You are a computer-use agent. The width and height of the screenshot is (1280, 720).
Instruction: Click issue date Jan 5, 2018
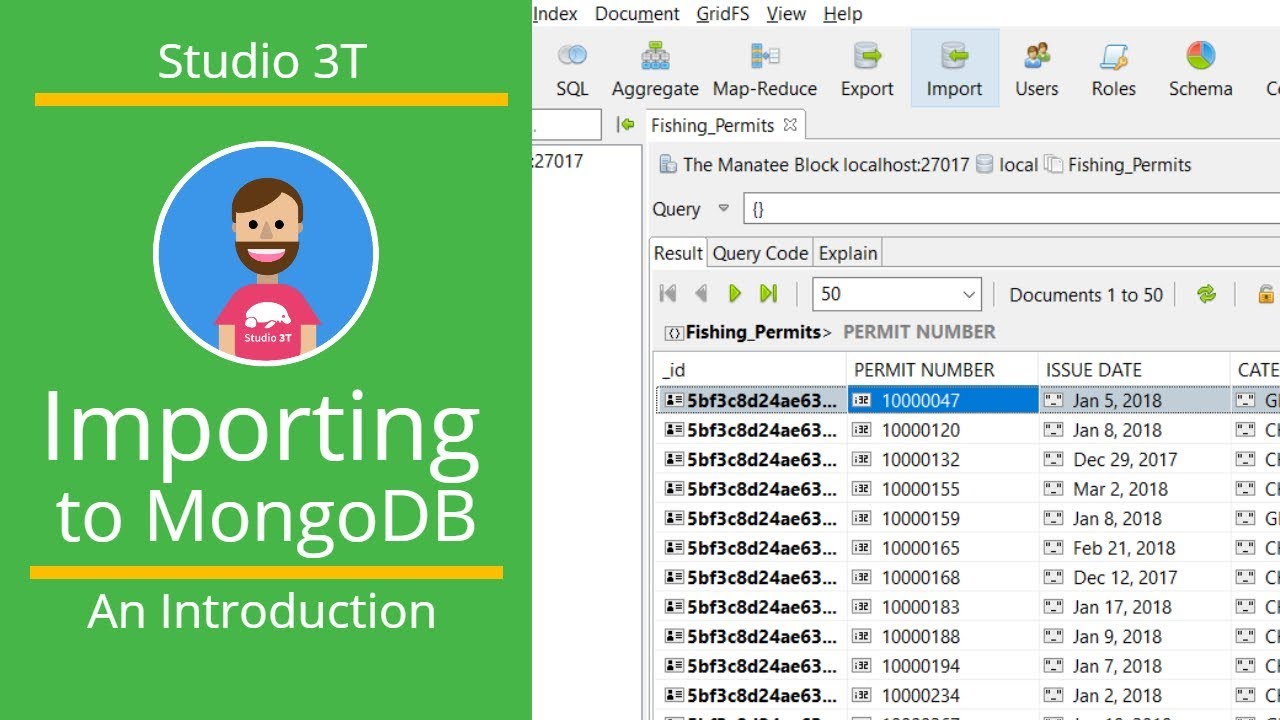click(1135, 400)
